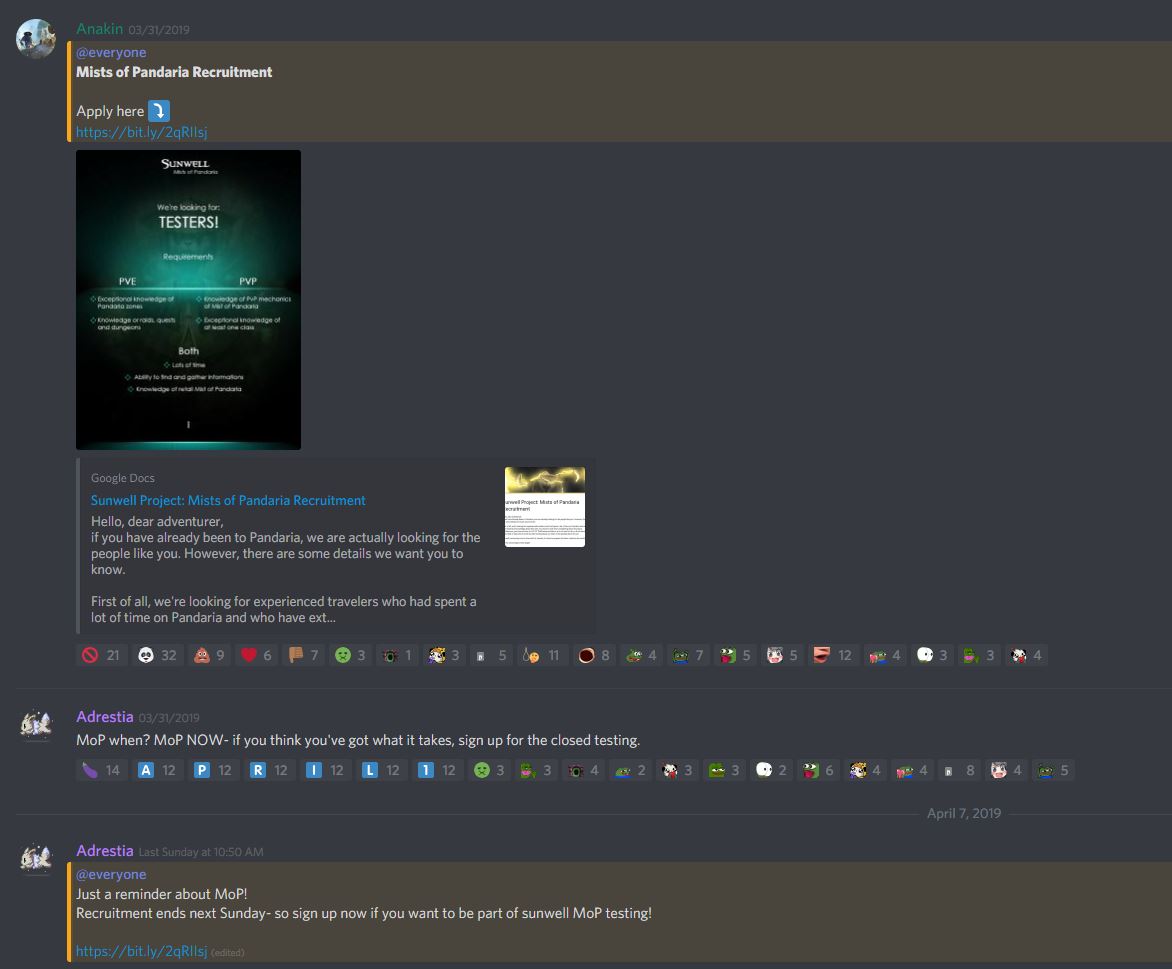Screen dimensions: 1172x969
Task: Add to the prohibited-sign reaction showing 21
Action: click(102, 655)
